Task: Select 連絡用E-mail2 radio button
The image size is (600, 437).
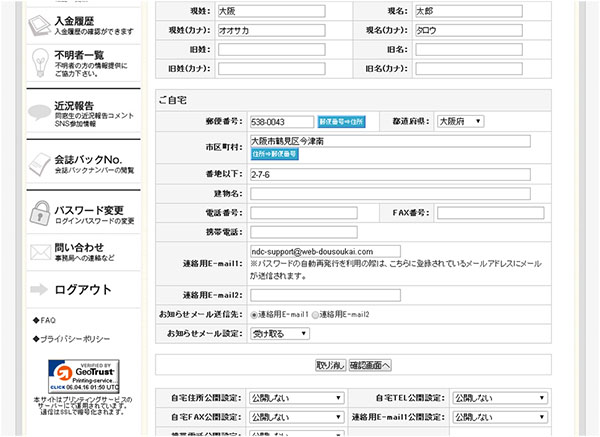Action: tap(314, 314)
